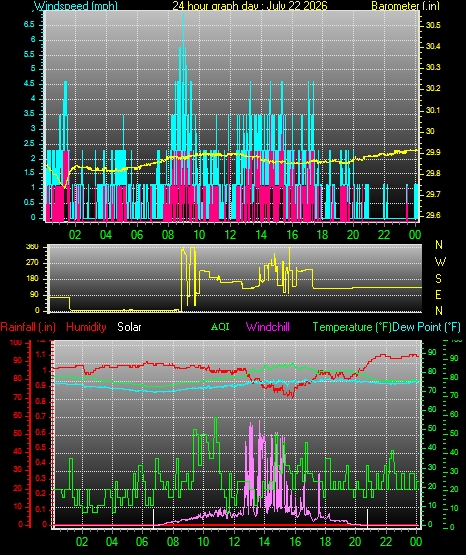The height and width of the screenshot is (555, 466).
Task: Click the "29.6" barometer scale value
Action: tap(433, 215)
